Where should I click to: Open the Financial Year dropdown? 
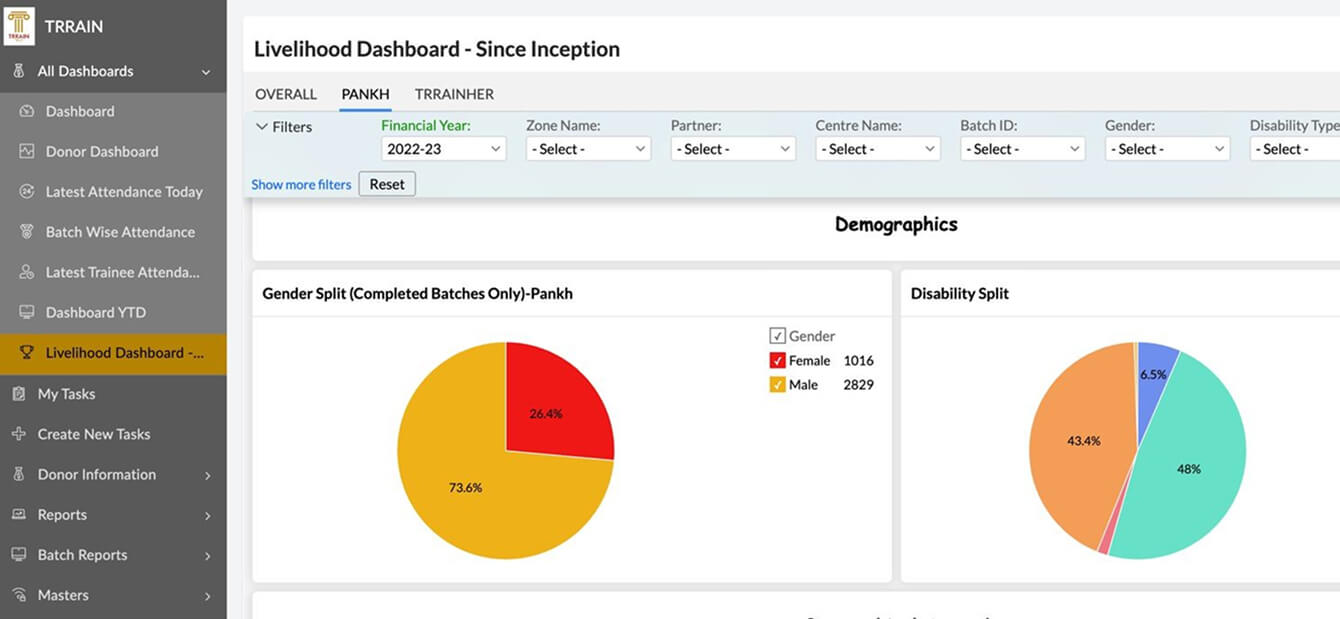443,147
